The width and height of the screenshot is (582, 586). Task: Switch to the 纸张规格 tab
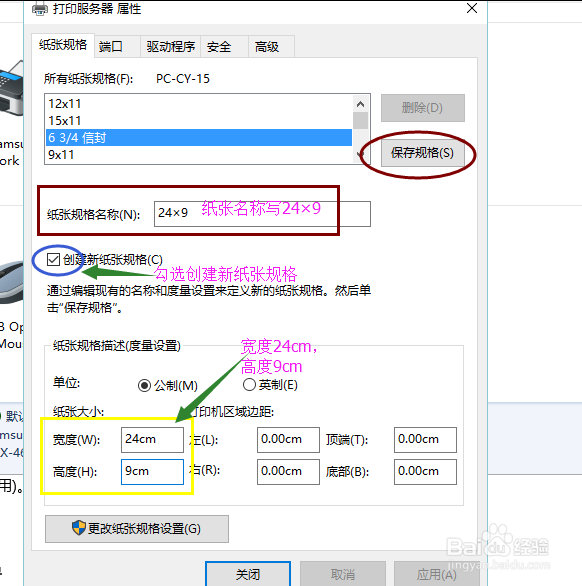coord(63,45)
